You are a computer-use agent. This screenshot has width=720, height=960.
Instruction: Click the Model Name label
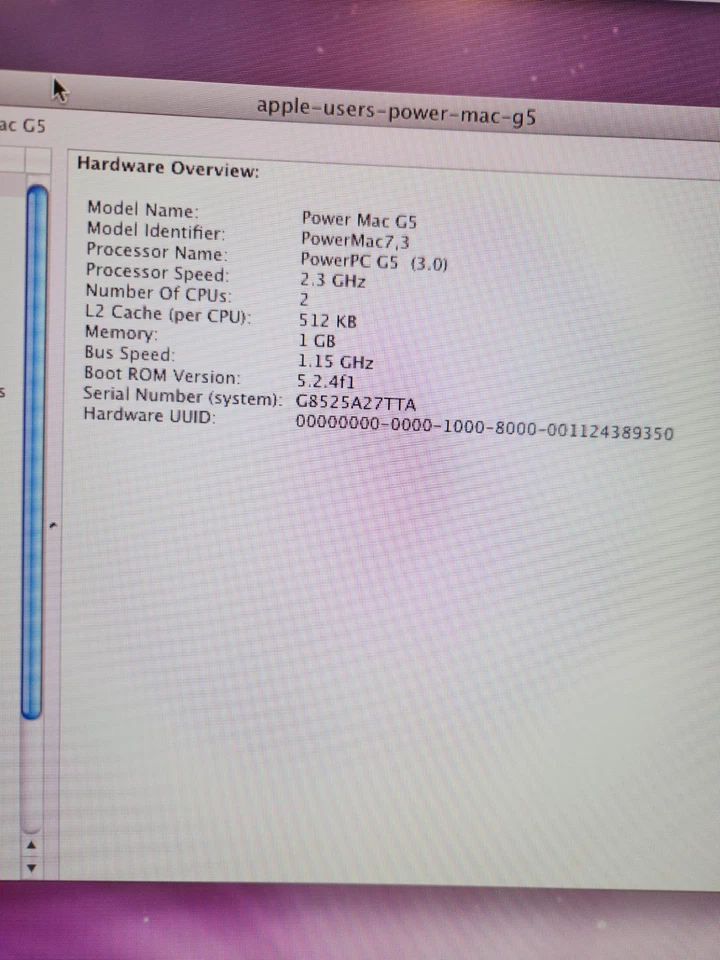pyautogui.click(x=143, y=209)
